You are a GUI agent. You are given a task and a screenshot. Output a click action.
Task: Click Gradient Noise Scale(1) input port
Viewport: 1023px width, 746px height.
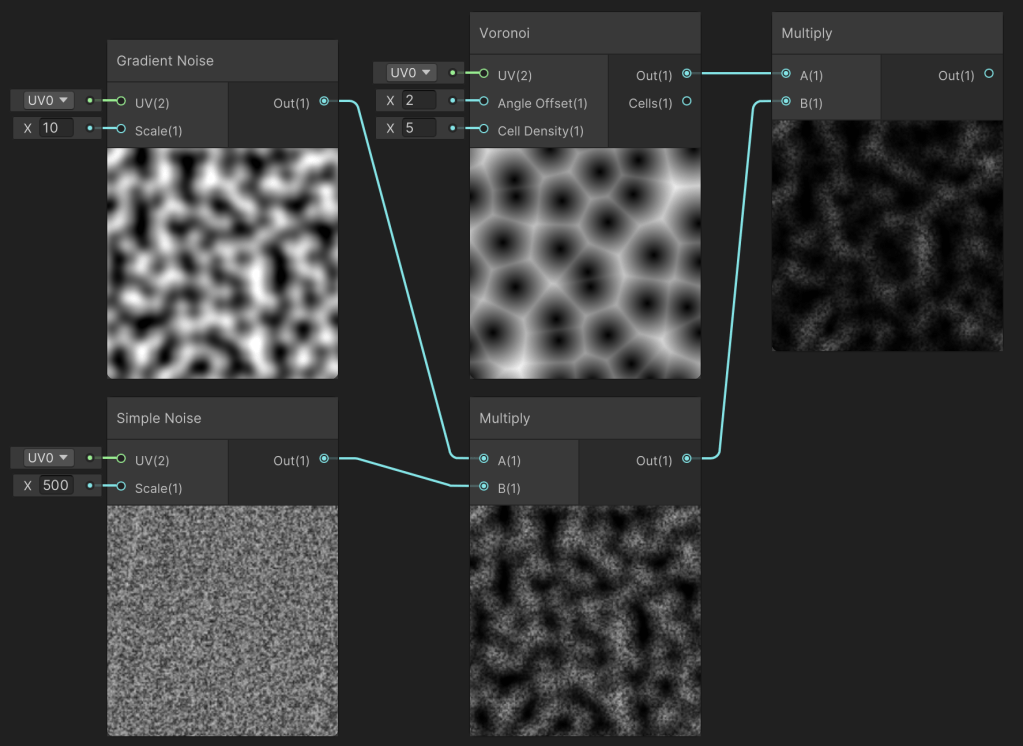[121, 129]
